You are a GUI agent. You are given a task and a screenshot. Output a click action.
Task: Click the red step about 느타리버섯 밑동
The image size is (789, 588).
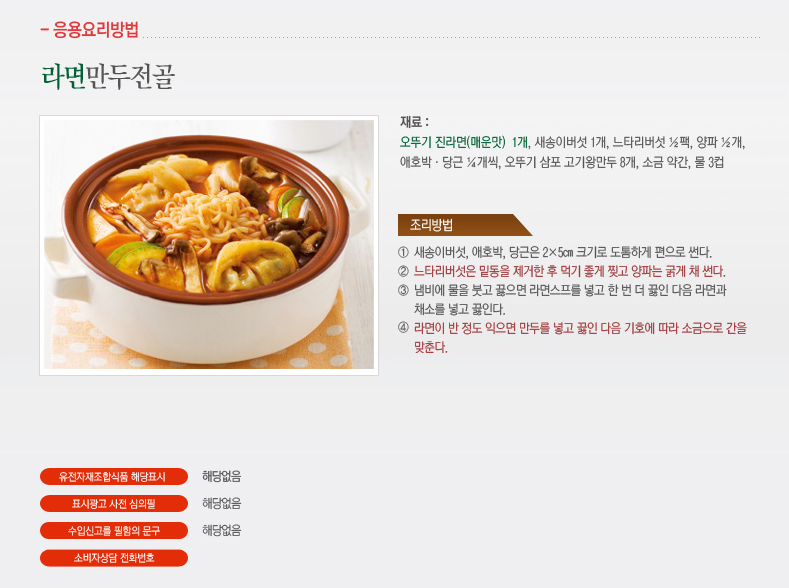pos(569,271)
